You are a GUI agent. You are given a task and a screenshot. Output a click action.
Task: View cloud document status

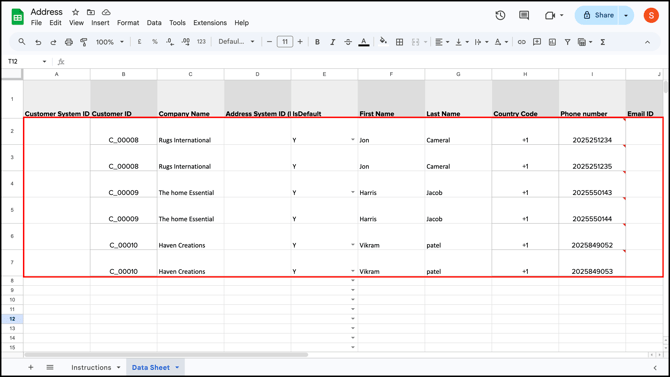click(x=106, y=12)
